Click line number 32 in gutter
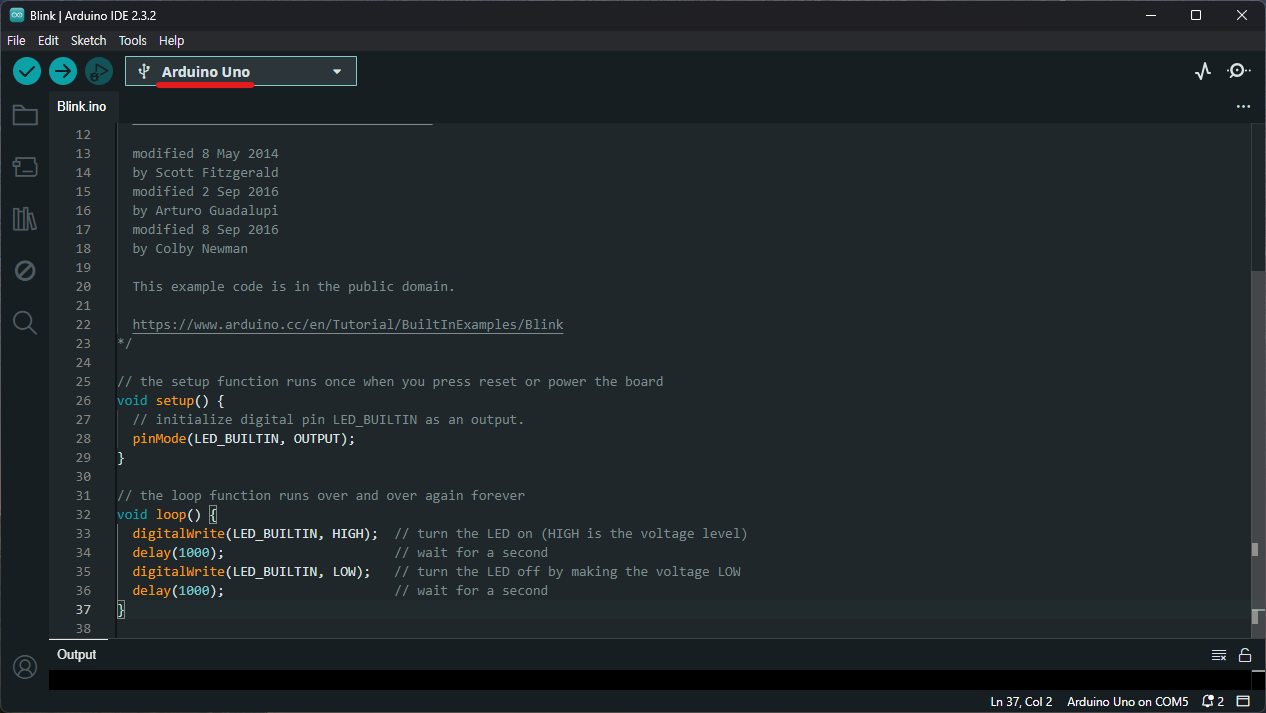The width and height of the screenshot is (1266, 713). pos(83,515)
